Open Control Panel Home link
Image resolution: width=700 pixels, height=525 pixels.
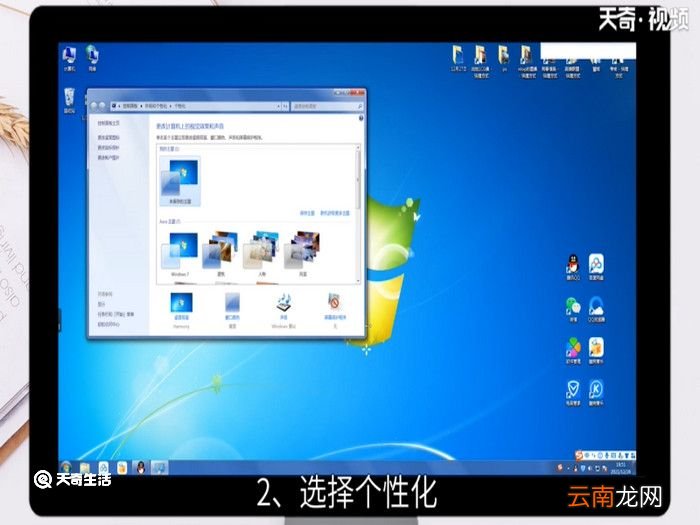[108, 123]
